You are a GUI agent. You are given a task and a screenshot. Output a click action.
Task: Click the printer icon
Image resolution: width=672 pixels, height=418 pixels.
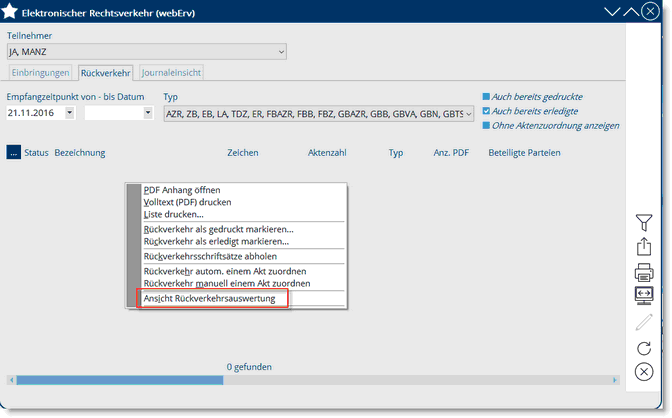(644, 272)
